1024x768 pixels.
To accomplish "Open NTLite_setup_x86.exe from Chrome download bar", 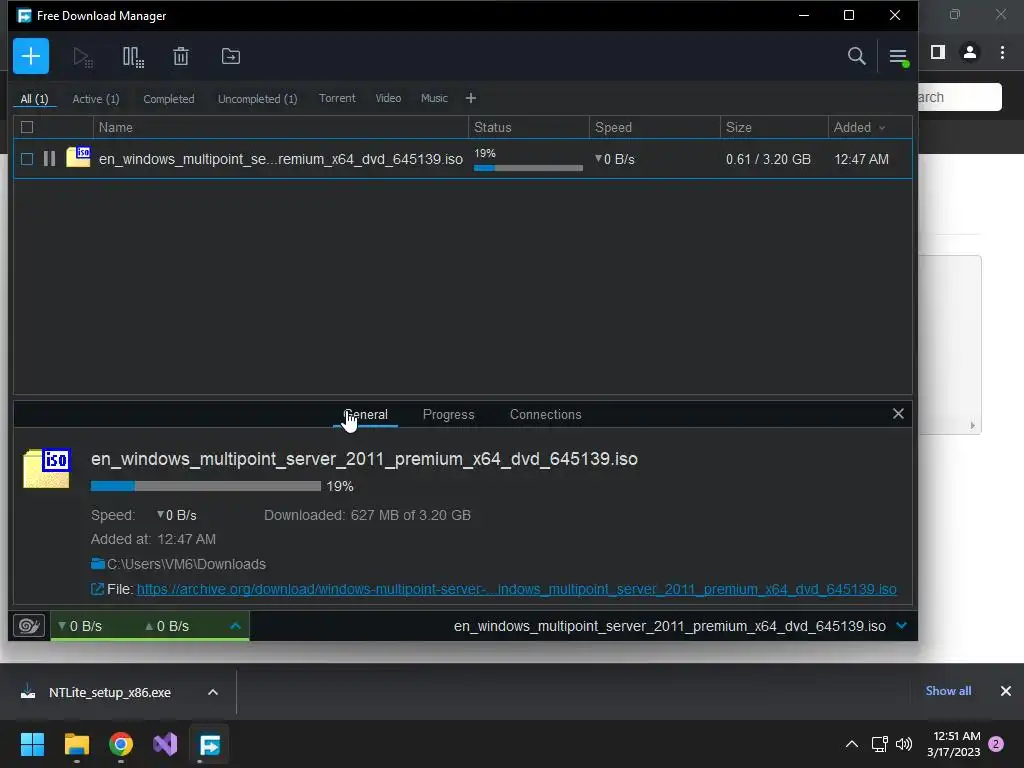I will [110, 692].
